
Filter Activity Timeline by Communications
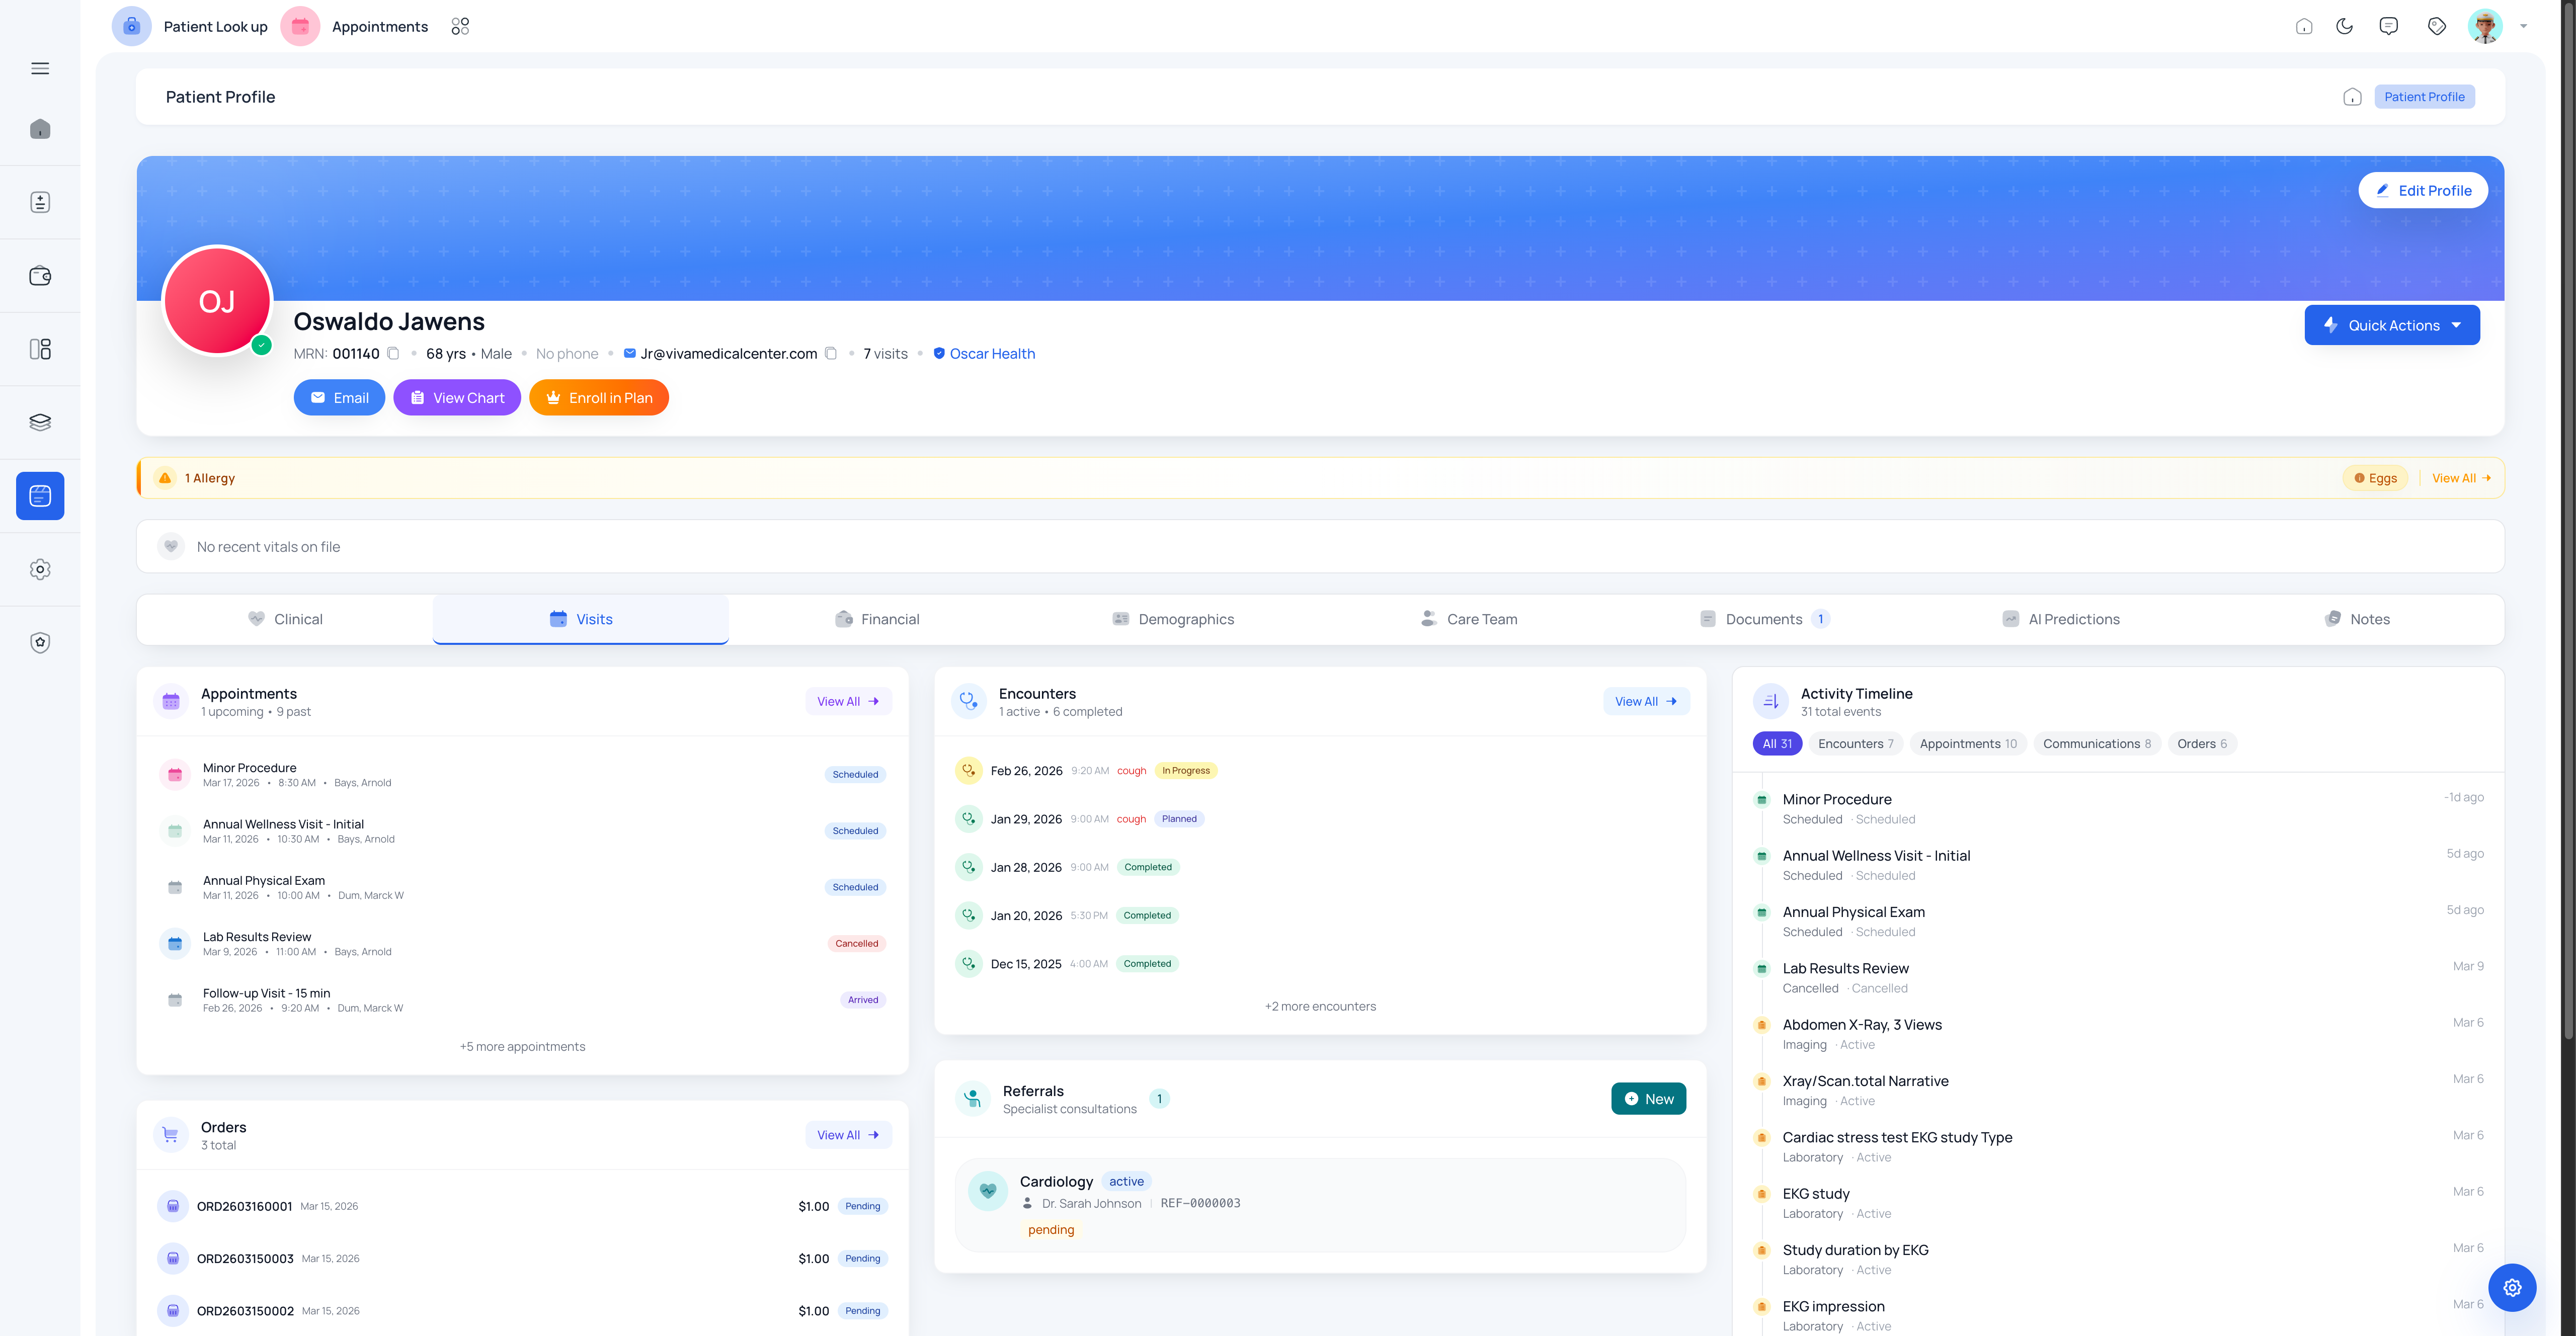click(2097, 743)
